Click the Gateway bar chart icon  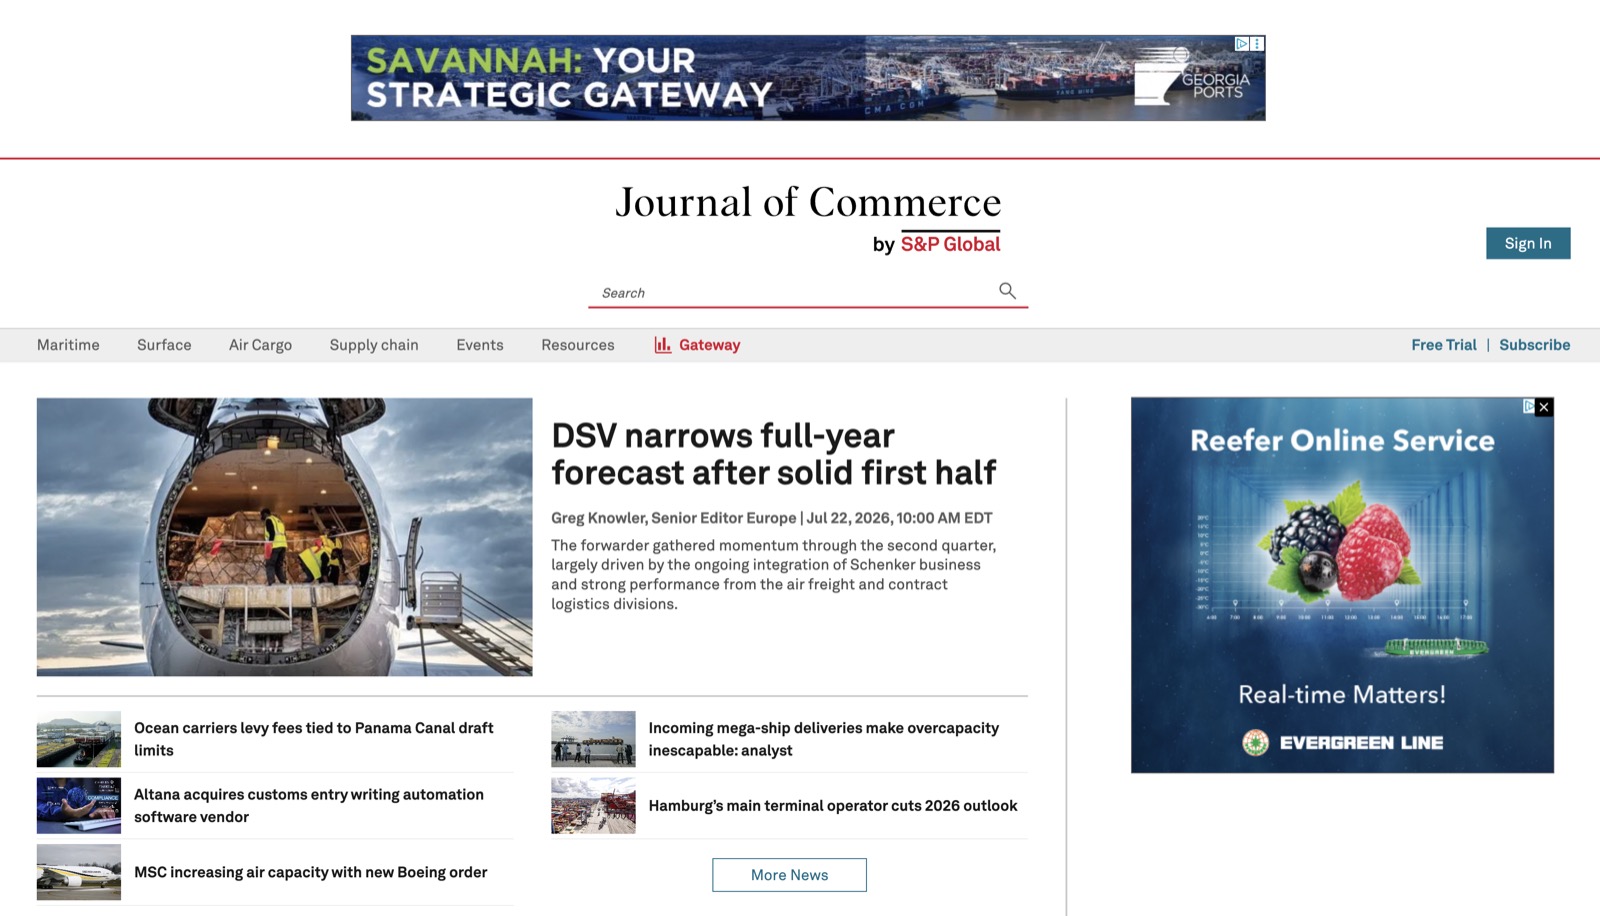[x=662, y=345]
